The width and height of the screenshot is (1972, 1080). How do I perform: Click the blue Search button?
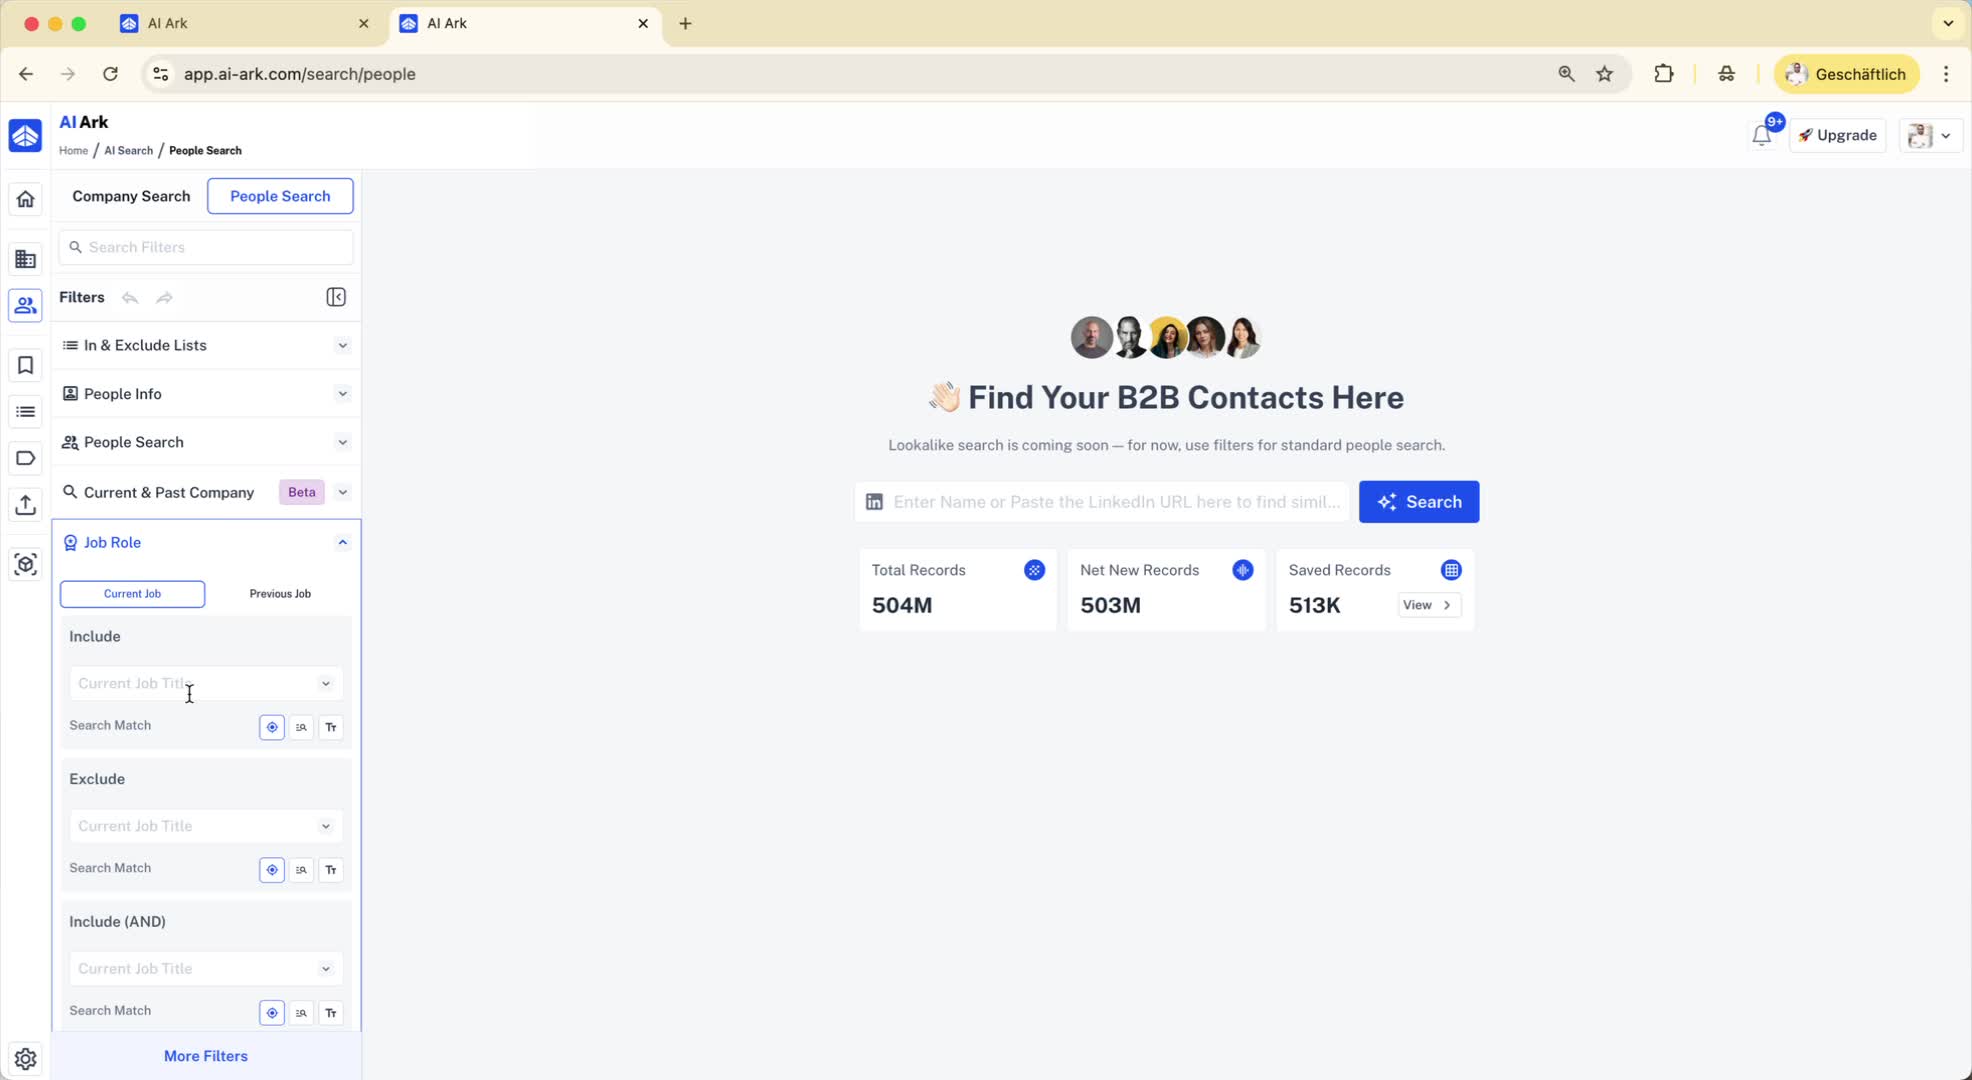point(1418,502)
